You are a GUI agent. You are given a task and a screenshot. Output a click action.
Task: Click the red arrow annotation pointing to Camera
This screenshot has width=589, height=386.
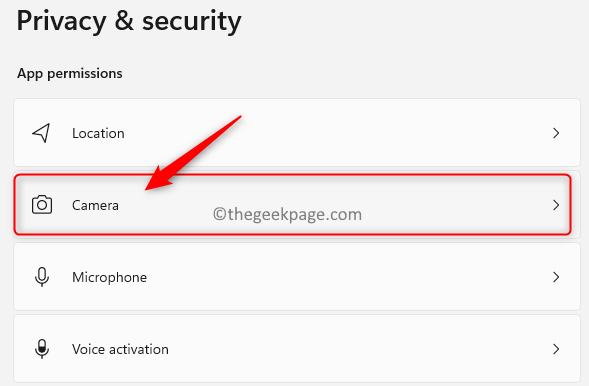point(193,152)
